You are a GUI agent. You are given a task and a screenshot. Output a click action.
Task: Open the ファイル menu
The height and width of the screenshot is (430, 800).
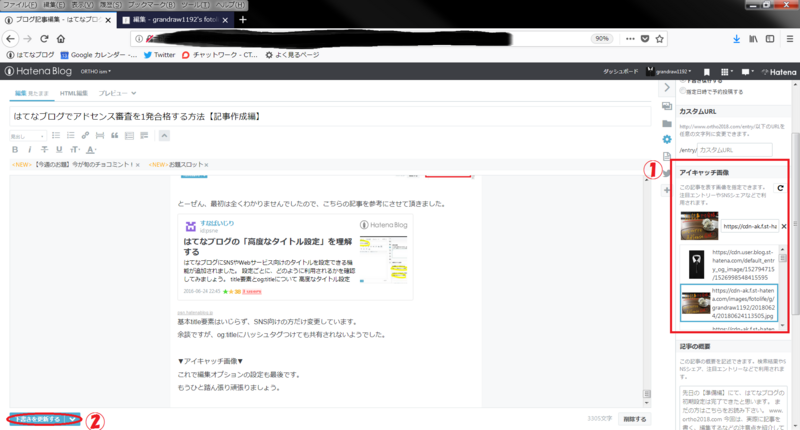[20, 5]
